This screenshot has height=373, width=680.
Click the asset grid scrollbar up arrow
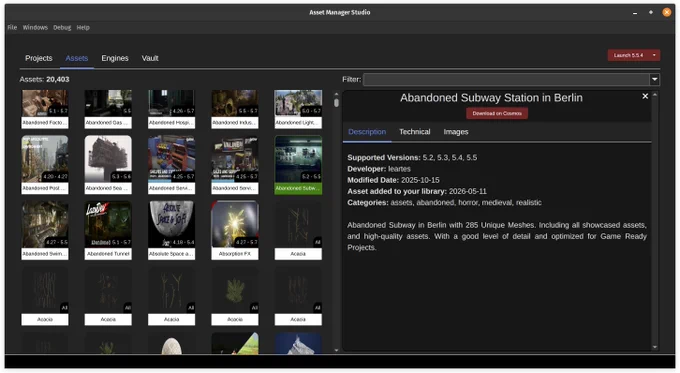click(336, 94)
